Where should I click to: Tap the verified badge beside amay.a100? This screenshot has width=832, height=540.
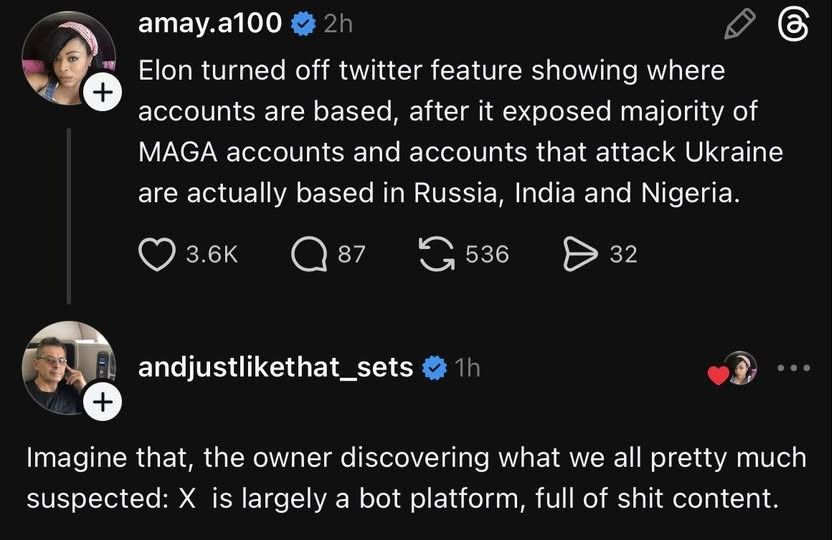[303, 25]
